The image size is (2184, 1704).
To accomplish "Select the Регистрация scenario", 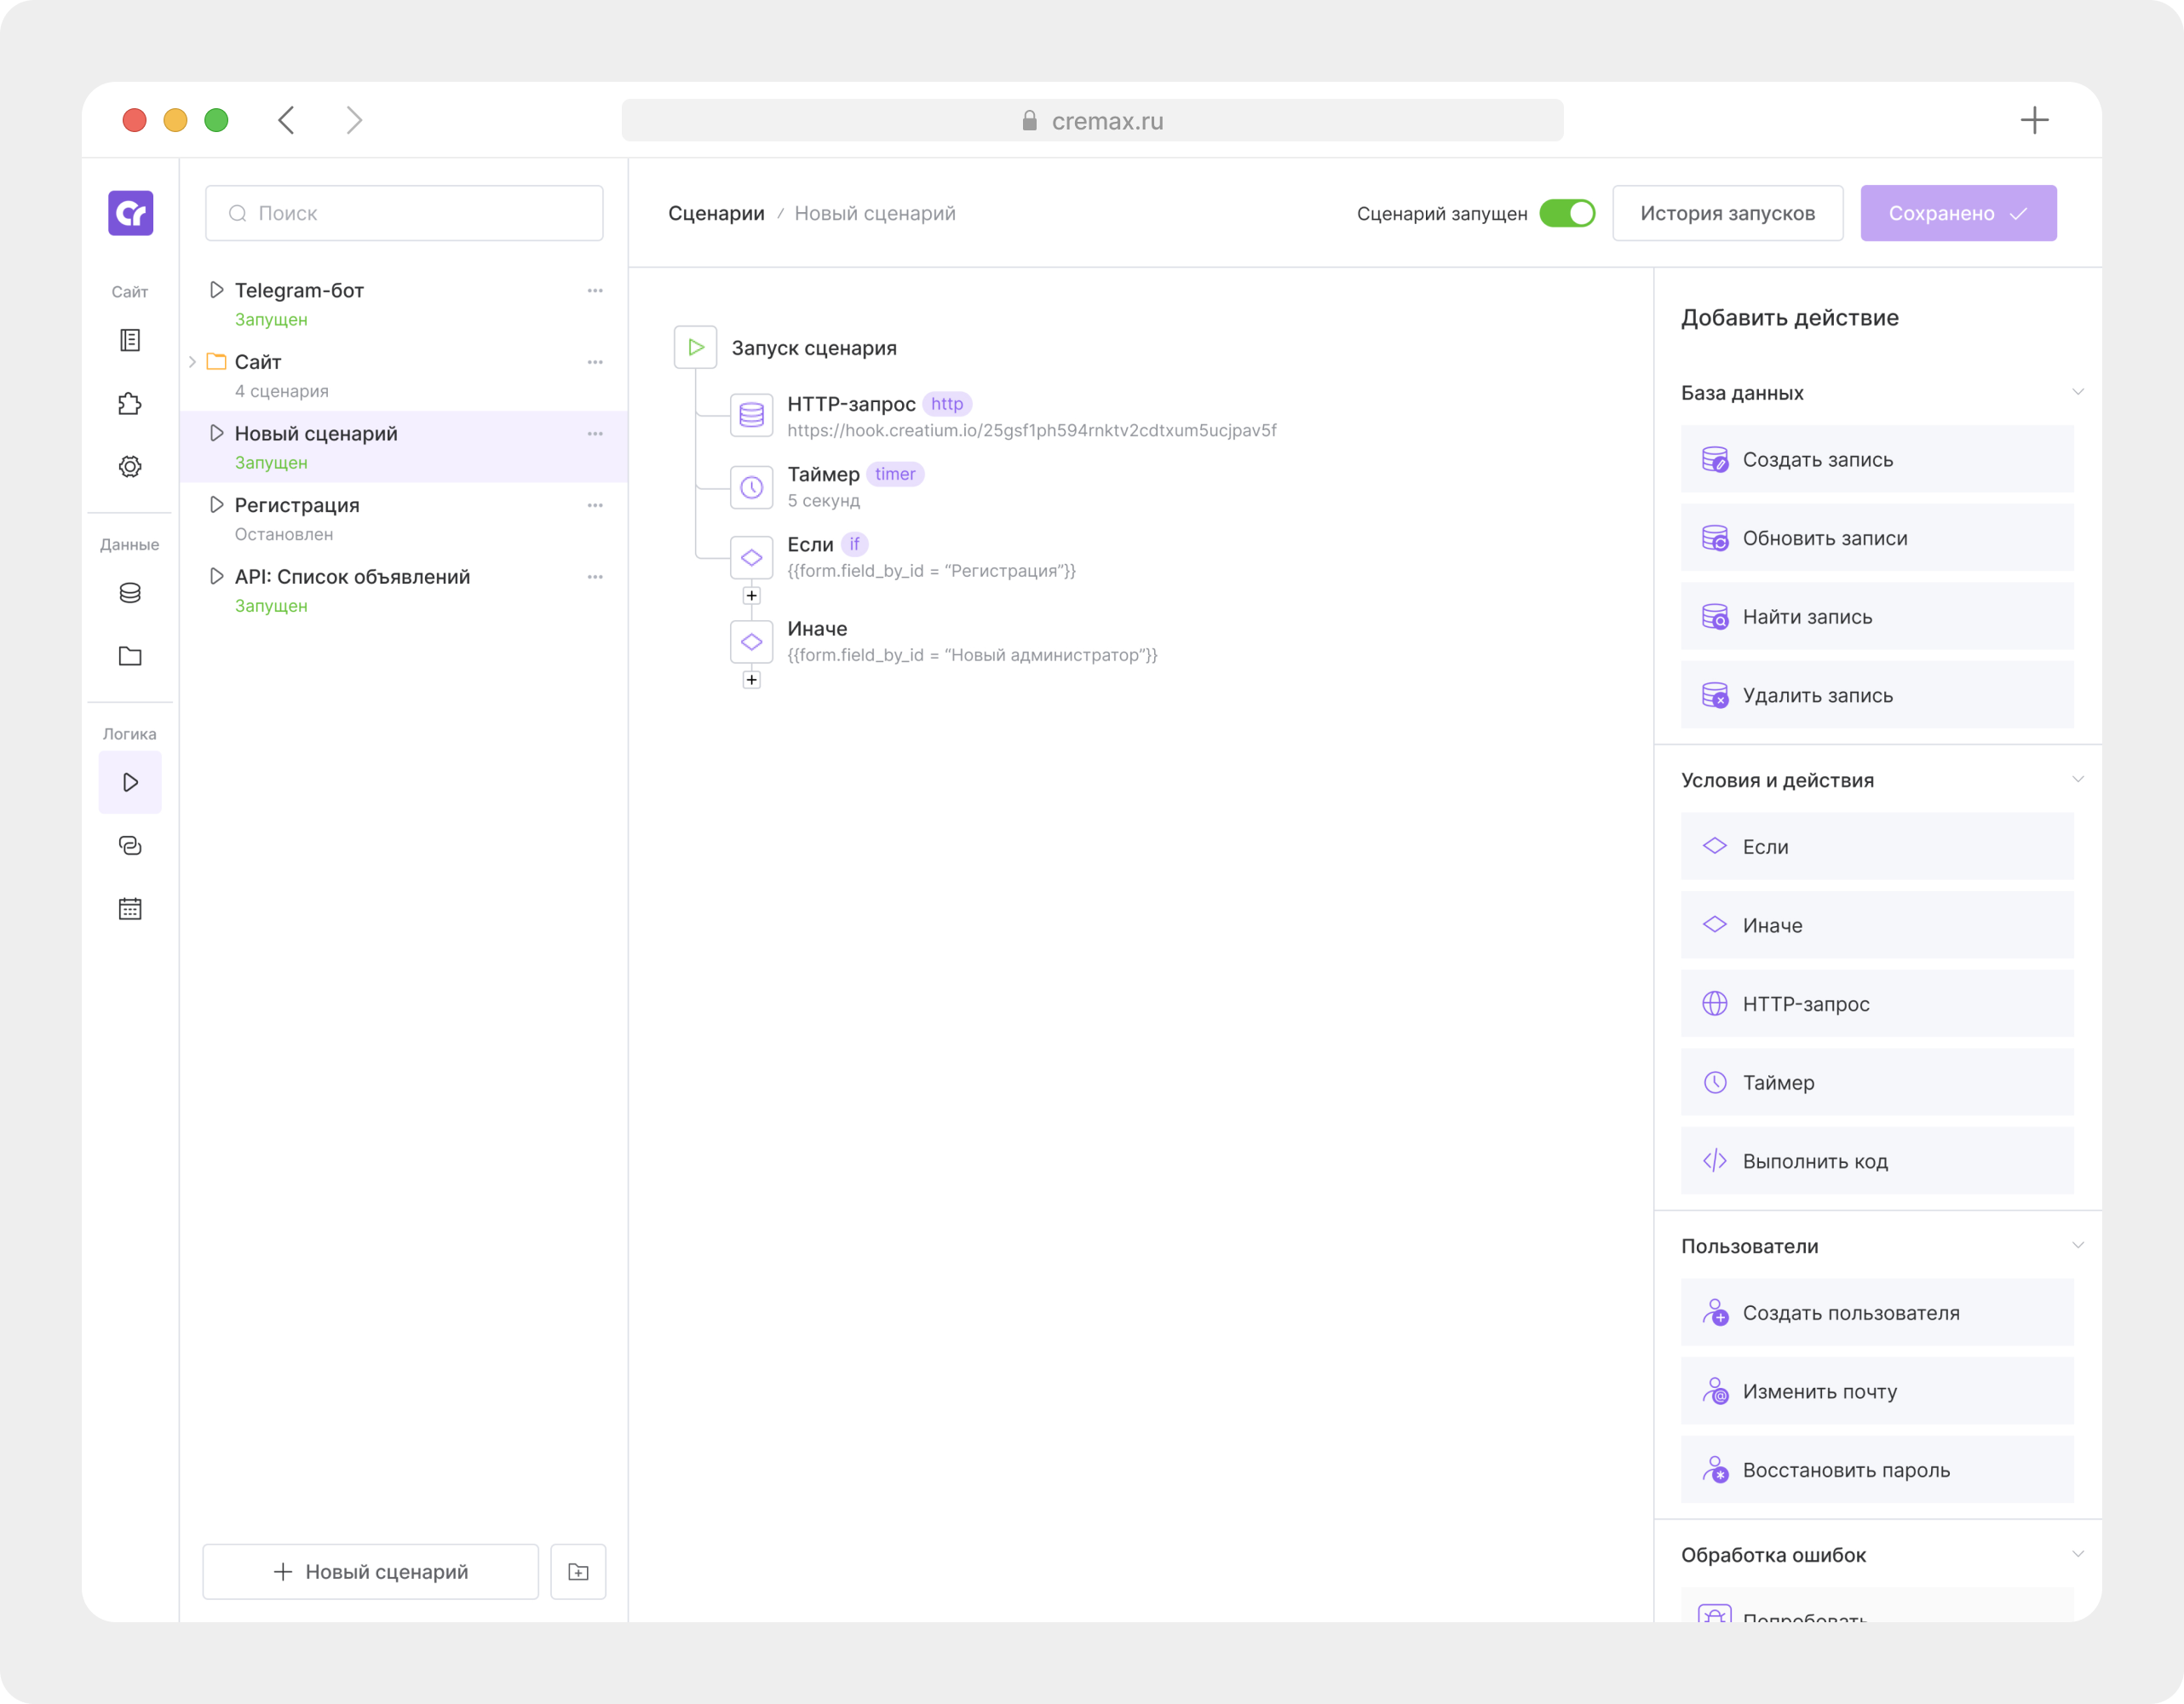I will tap(404, 519).
